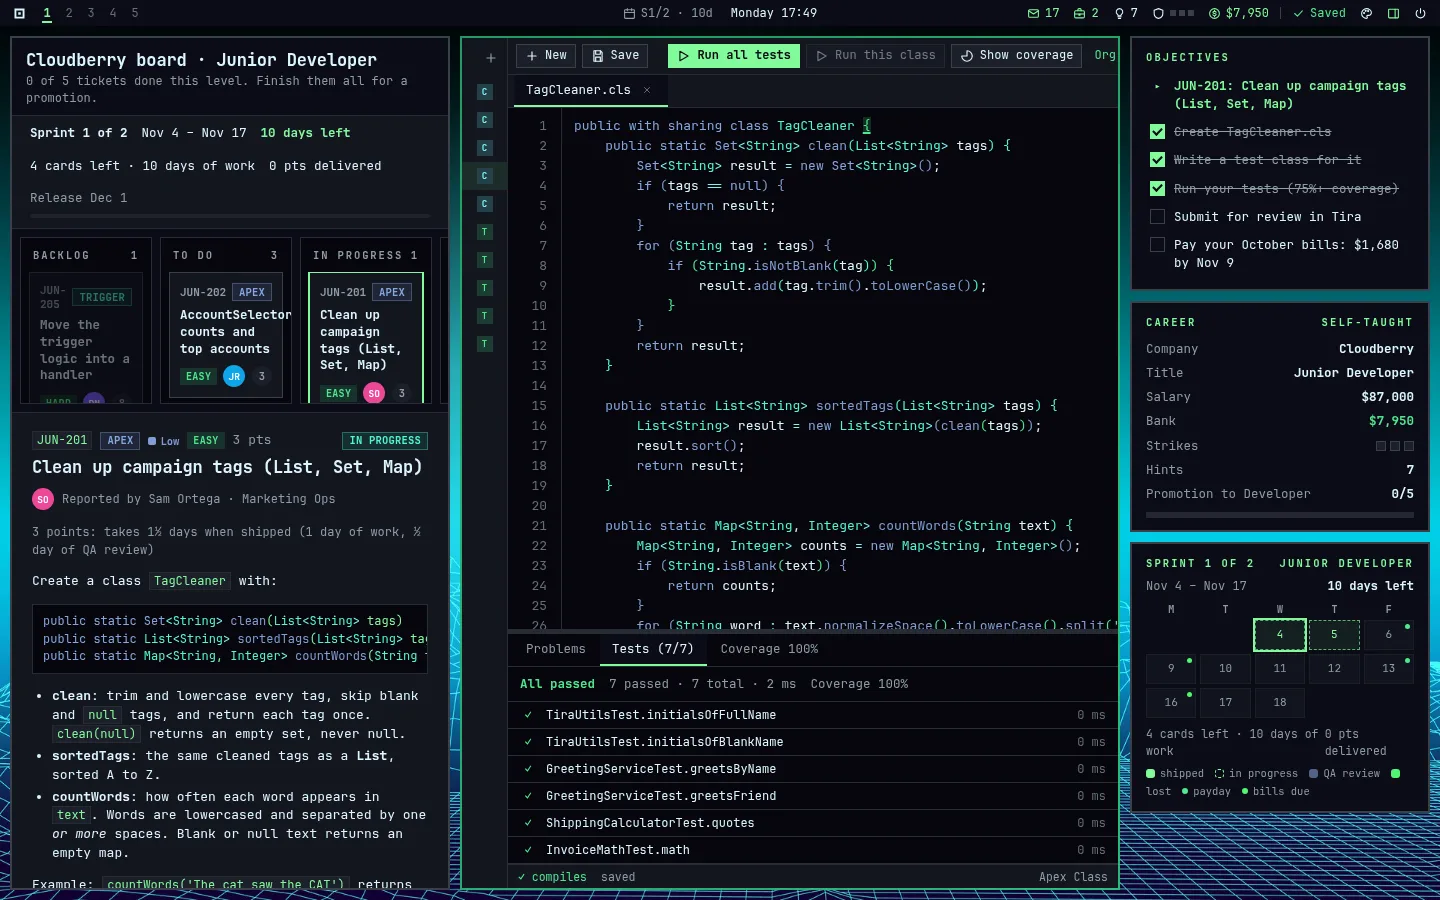
Task: Toggle the Run your tests objective checkbox
Action: 1157,188
